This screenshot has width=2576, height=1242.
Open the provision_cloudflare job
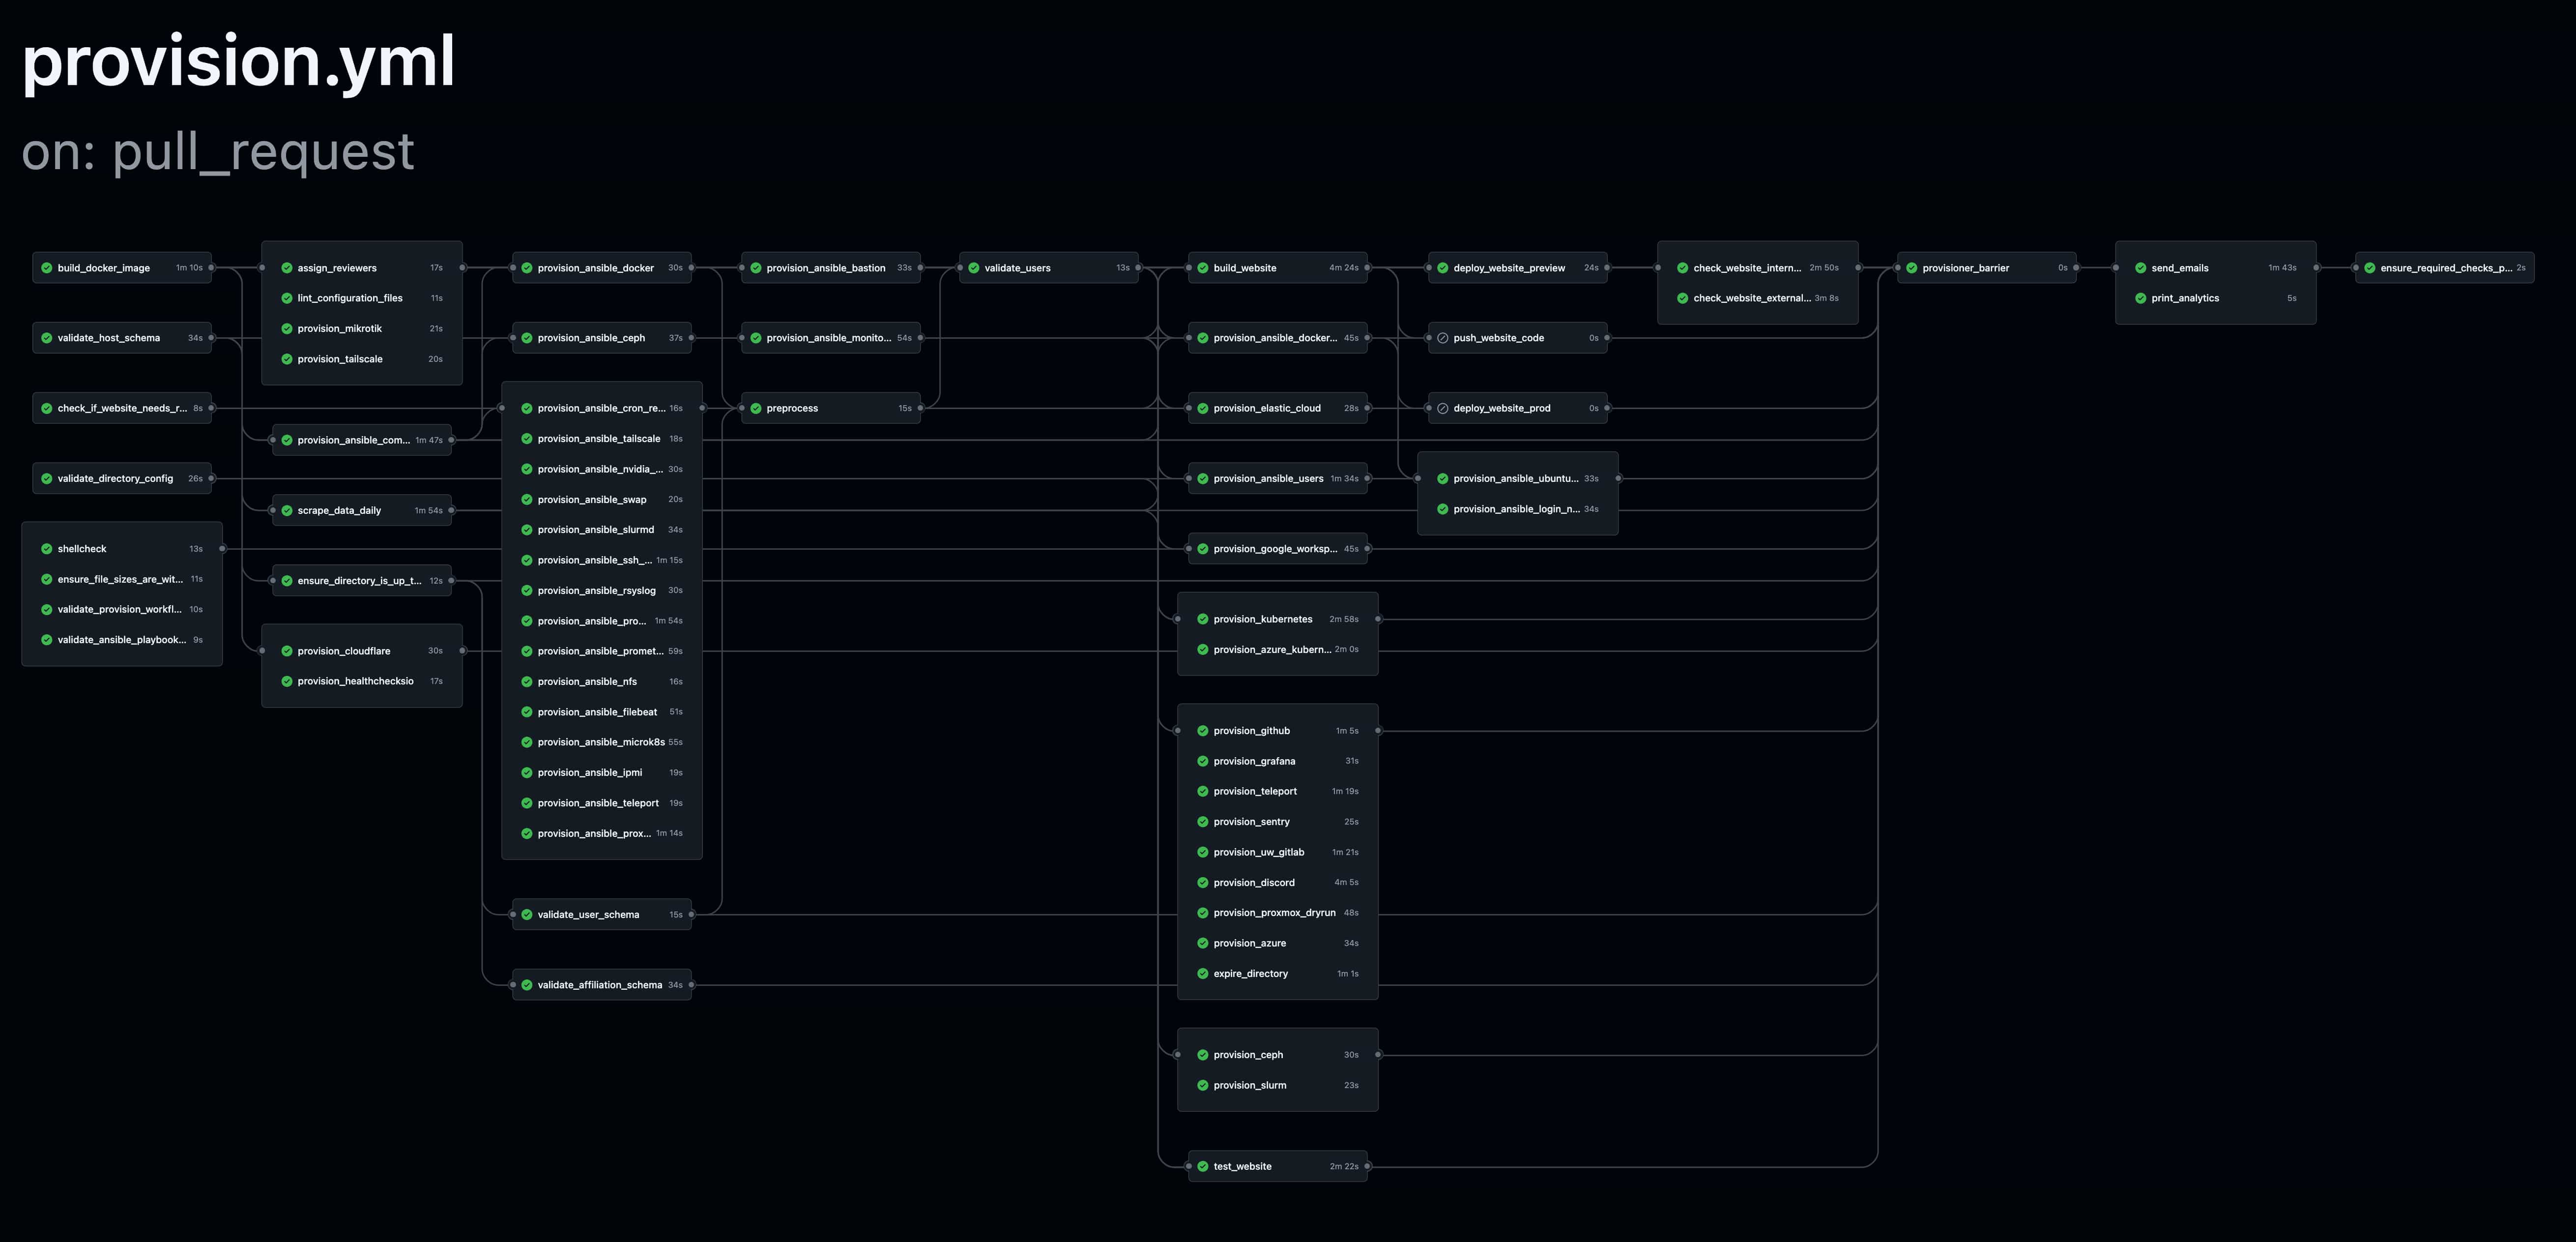344,650
